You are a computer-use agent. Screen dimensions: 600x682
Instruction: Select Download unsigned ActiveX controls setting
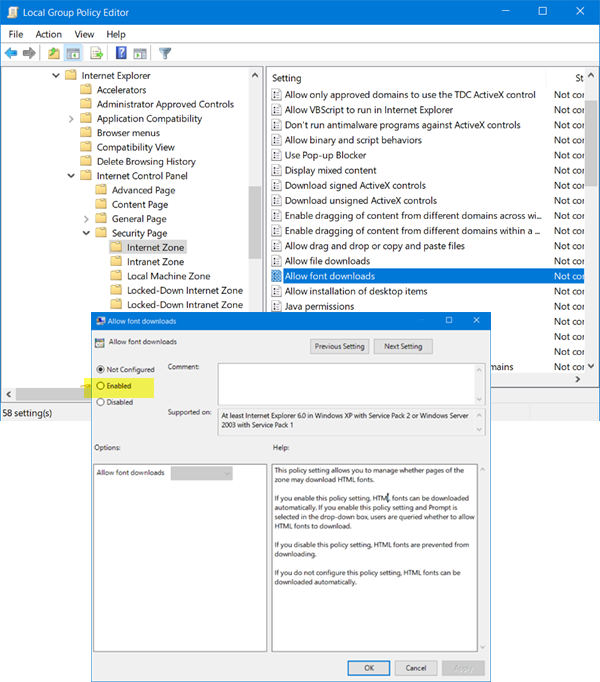click(x=361, y=201)
